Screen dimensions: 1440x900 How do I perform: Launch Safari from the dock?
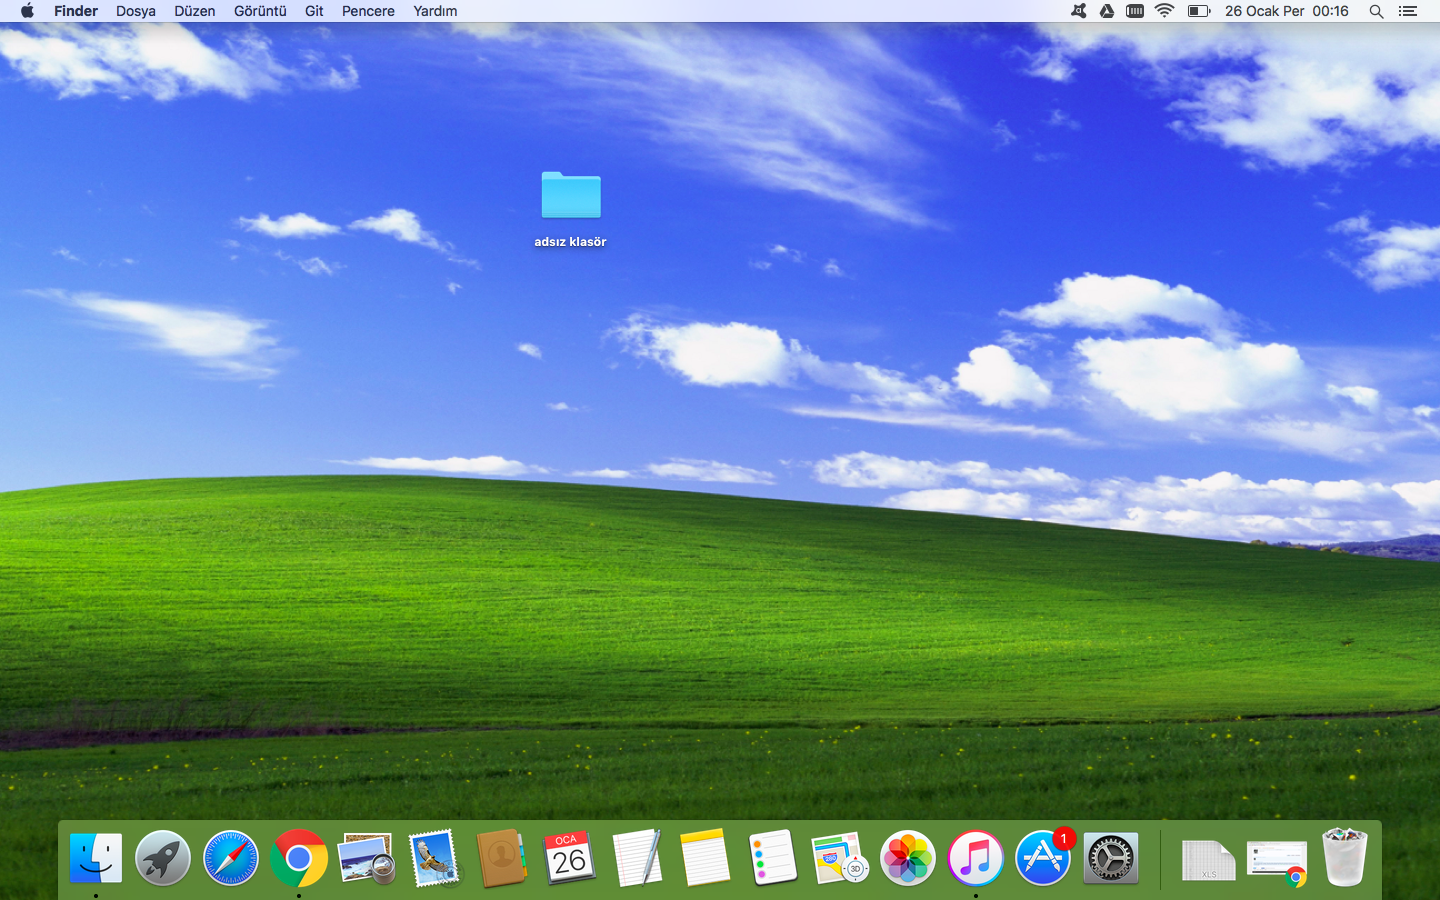[231, 859]
